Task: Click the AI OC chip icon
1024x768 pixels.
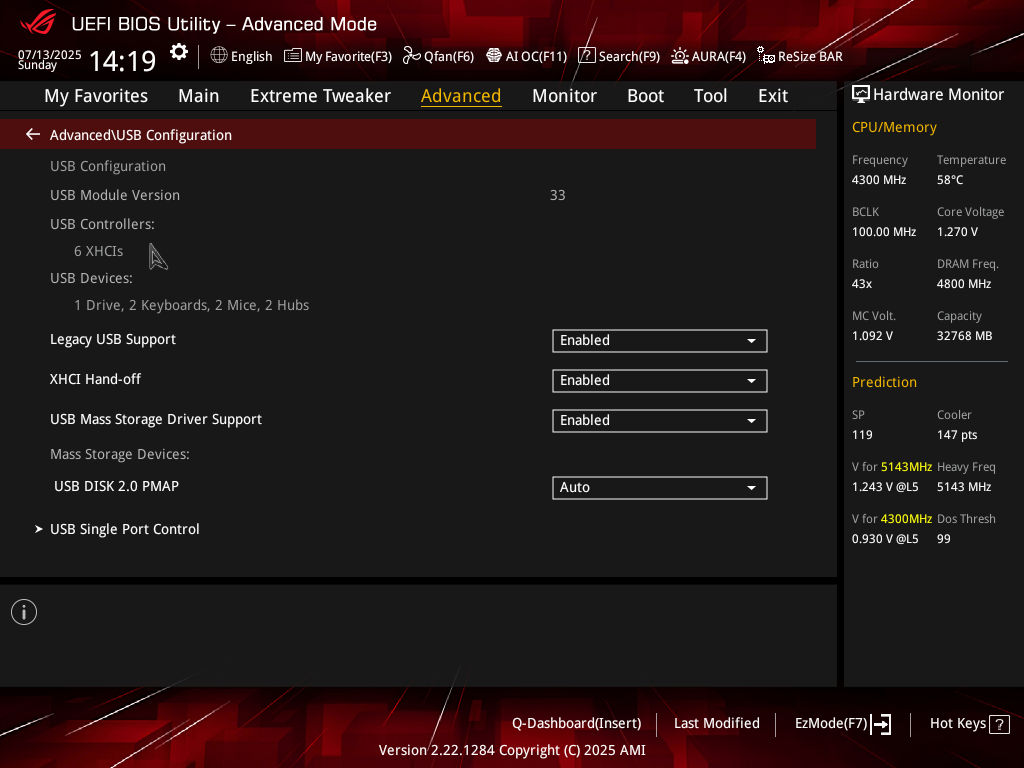Action: point(494,56)
